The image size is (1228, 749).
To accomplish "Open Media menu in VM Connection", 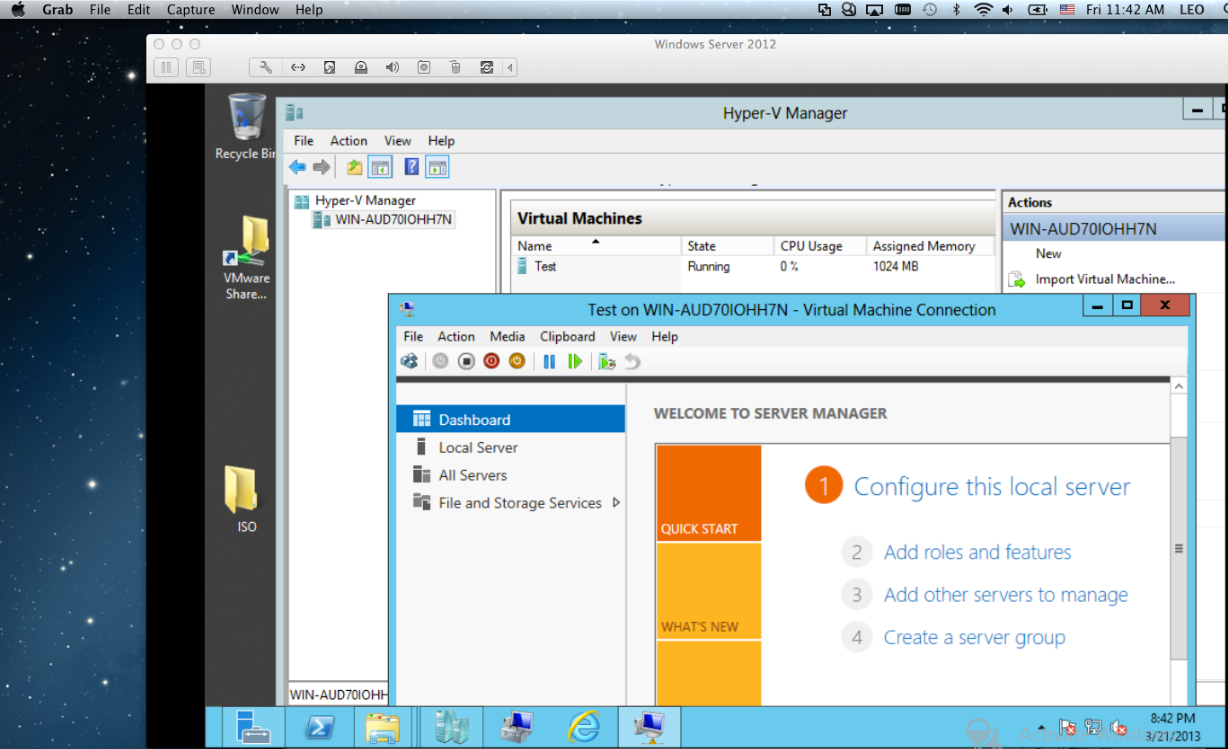I will click(507, 337).
